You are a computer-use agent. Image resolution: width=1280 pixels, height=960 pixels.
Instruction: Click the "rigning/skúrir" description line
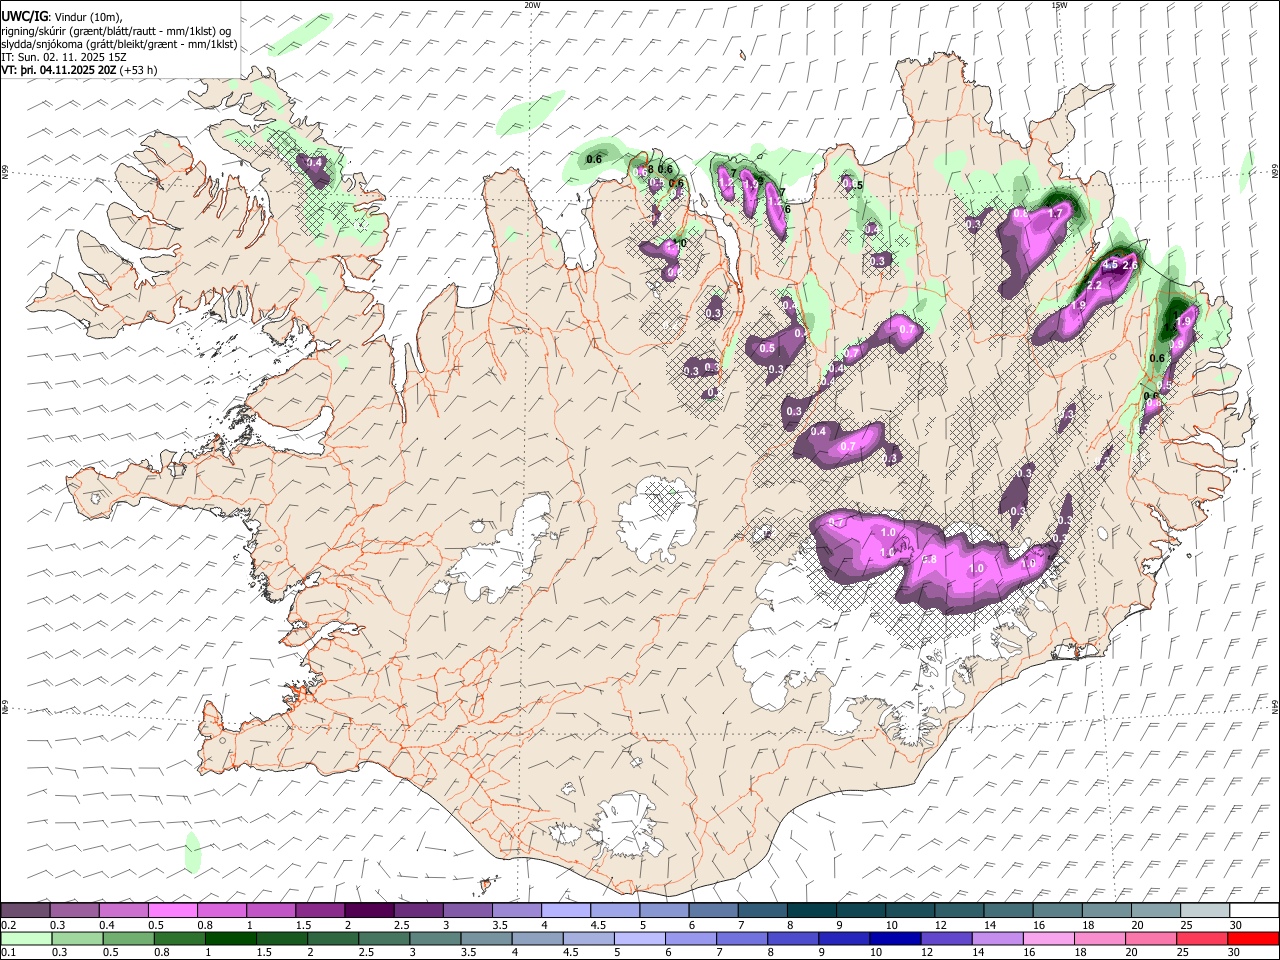[x=116, y=31]
